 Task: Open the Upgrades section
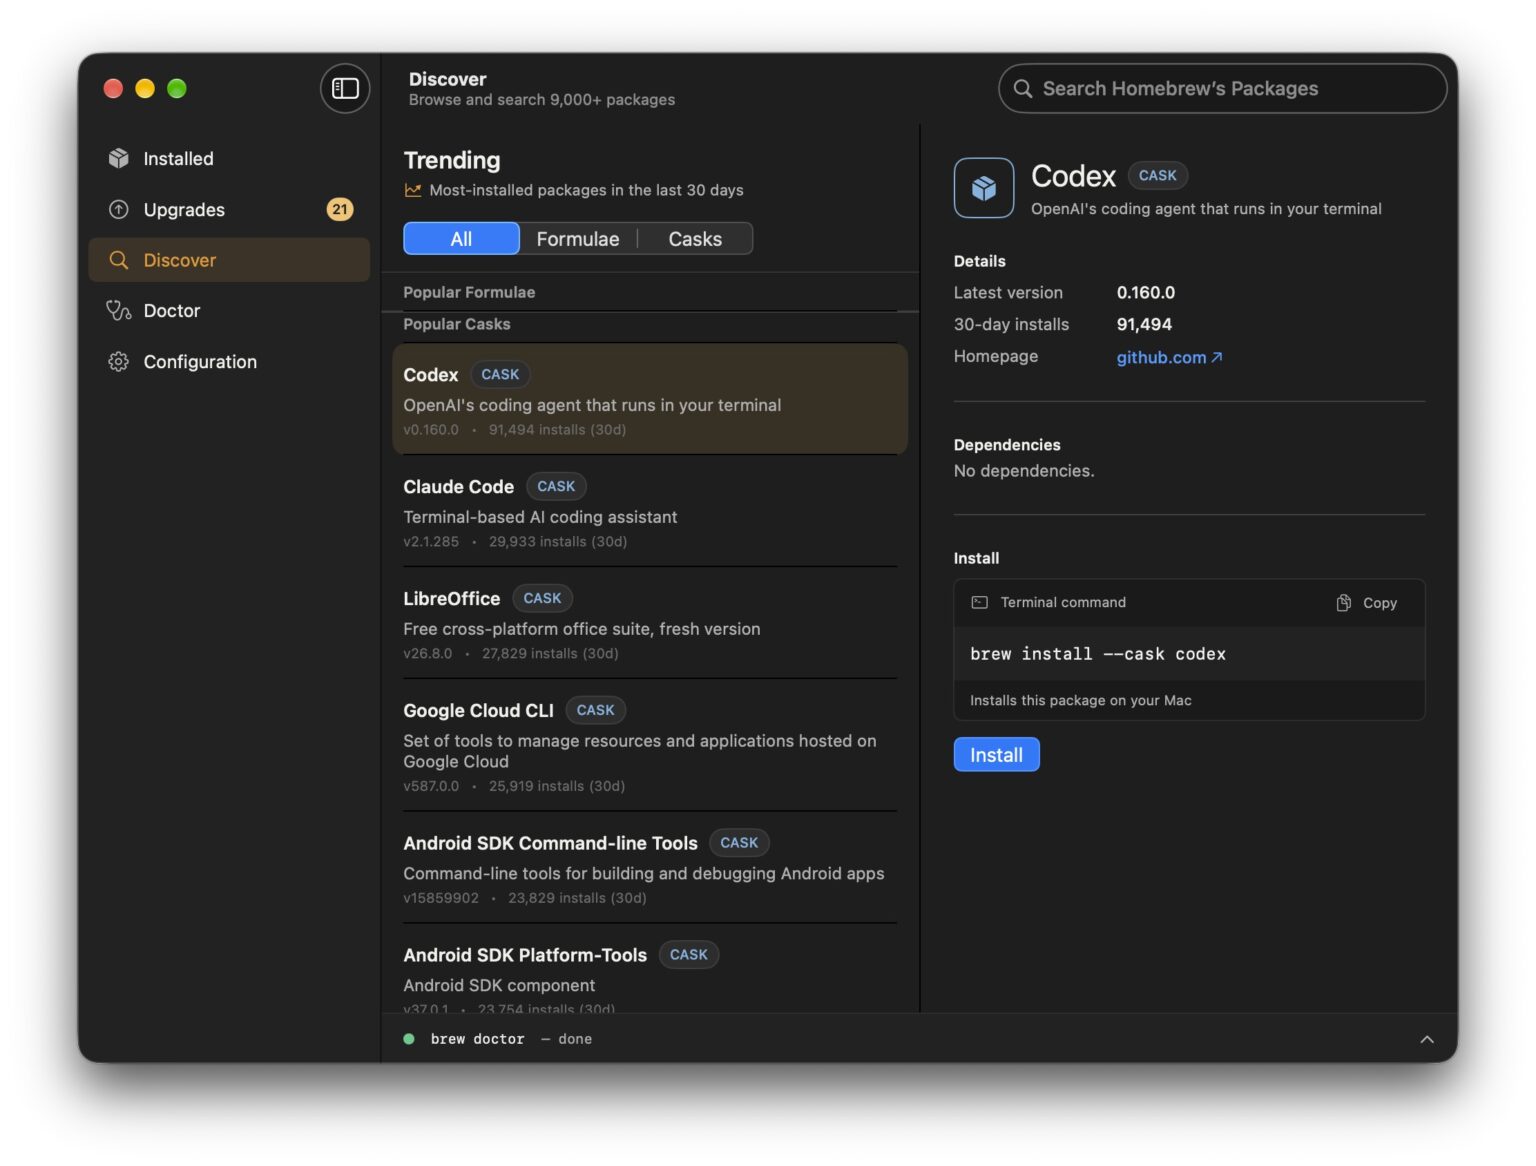pyautogui.click(x=229, y=209)
